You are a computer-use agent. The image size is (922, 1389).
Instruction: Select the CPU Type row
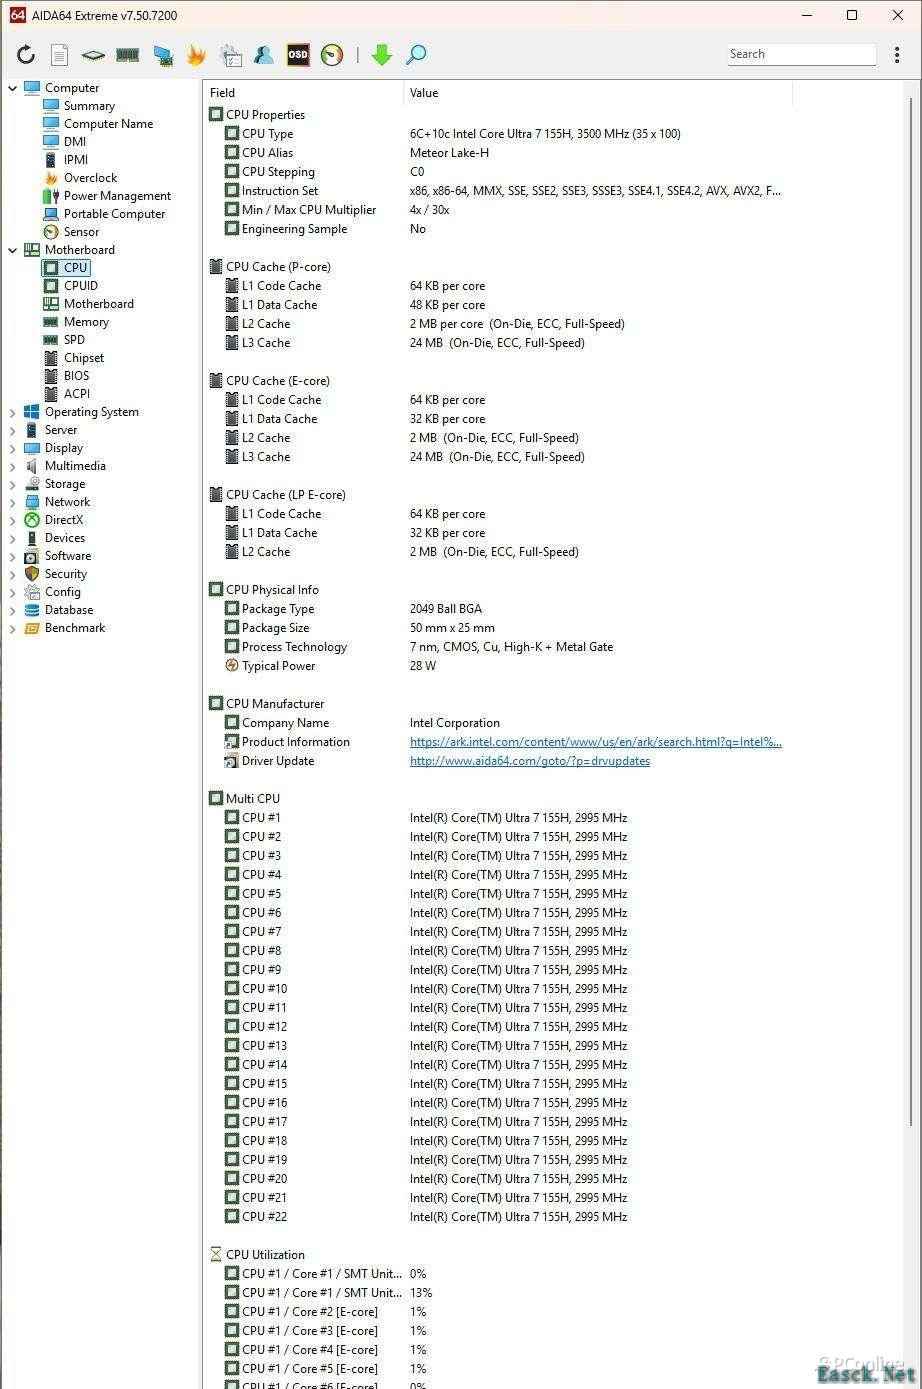497,134
